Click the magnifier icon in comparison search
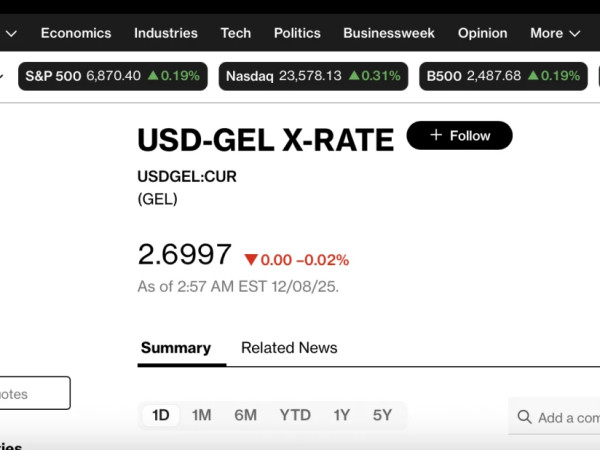The width and height of the screenshot is (600, 450). 524,417
